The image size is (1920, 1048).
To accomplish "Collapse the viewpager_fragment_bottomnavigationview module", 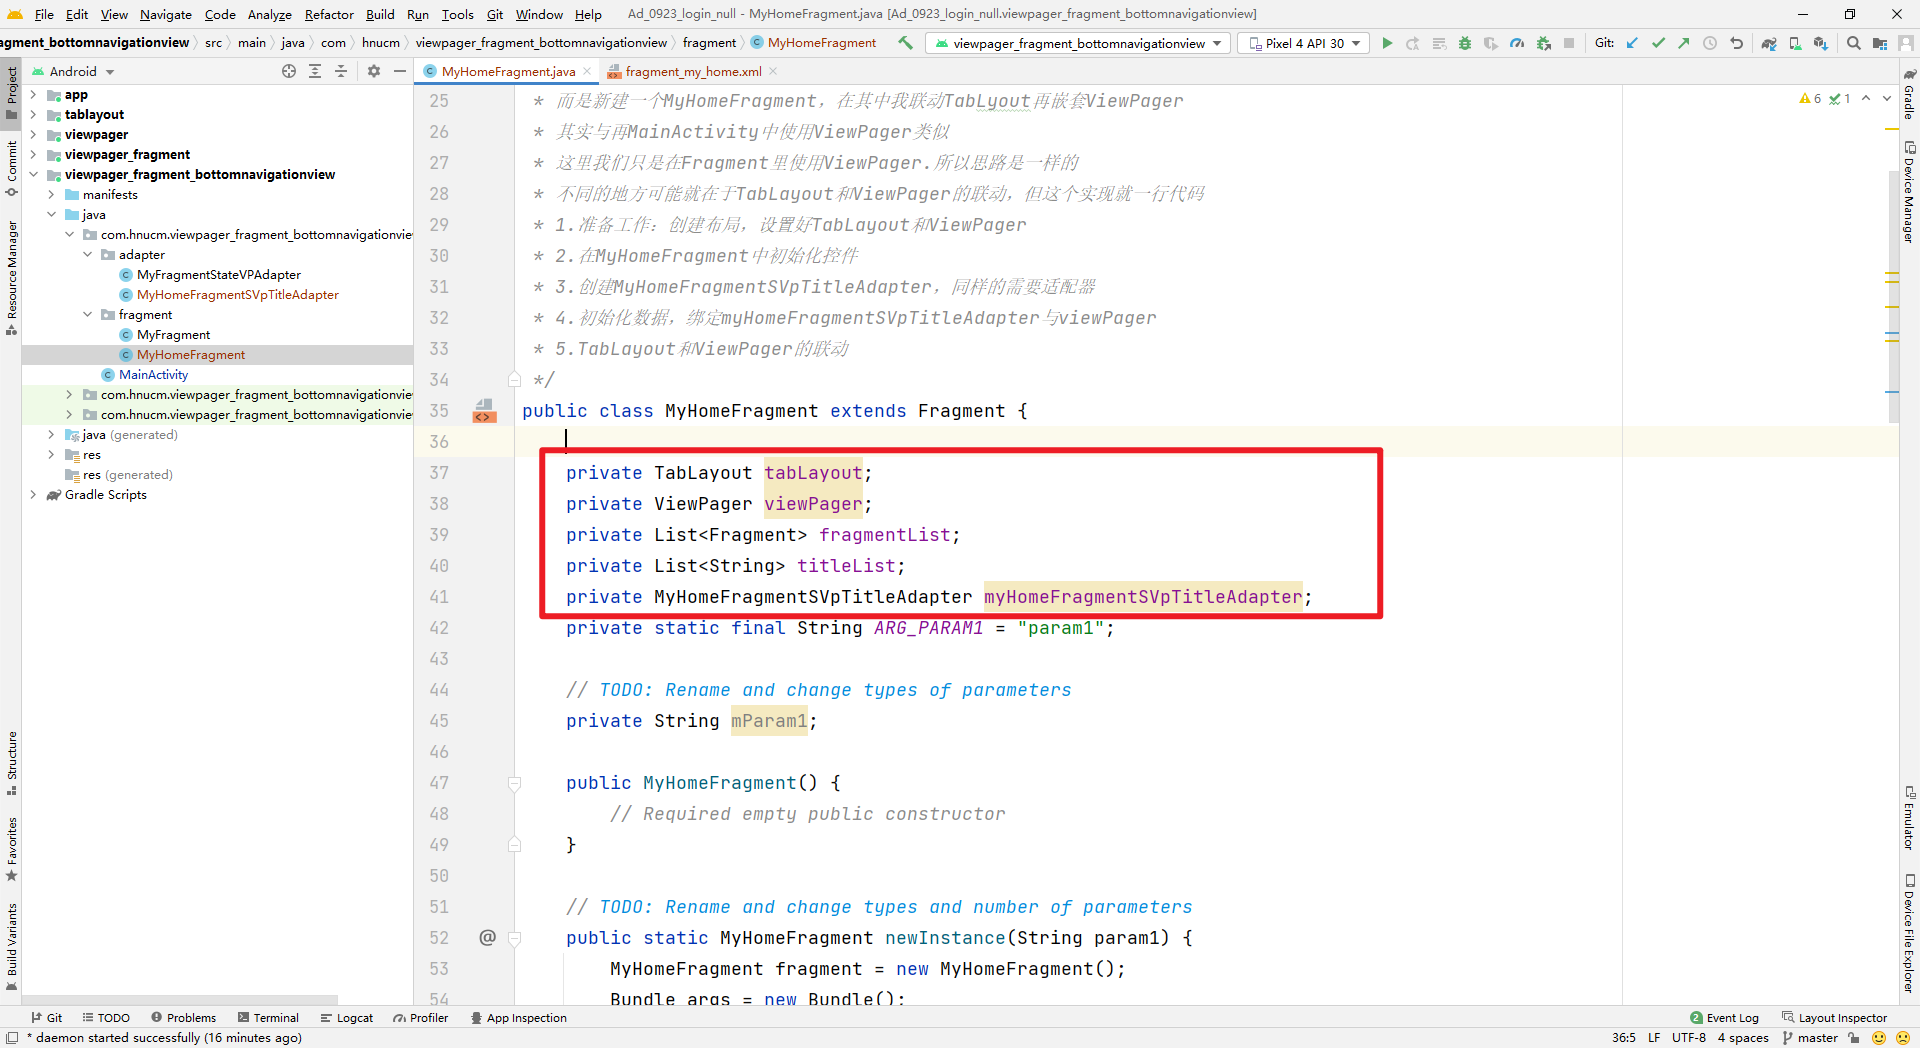I will (x=33, y=175).
